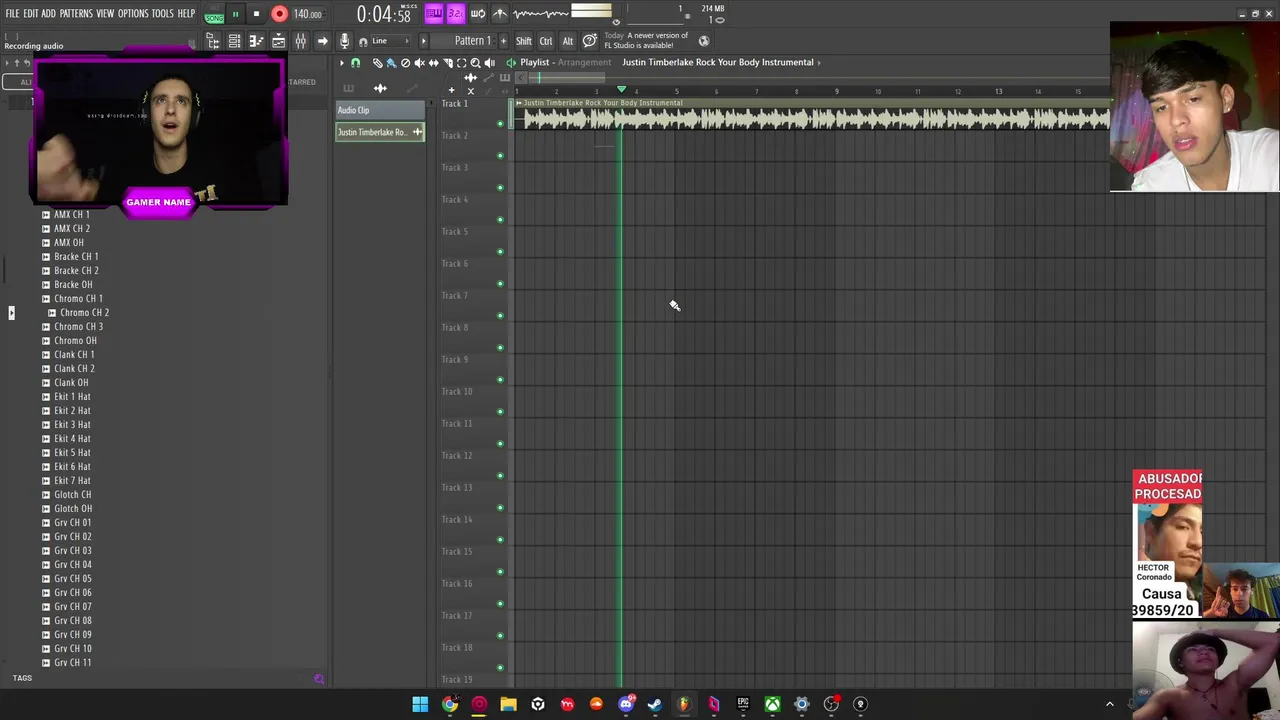
Task: Mute Track 2 via green dot
Action: (x=500, y=156)
